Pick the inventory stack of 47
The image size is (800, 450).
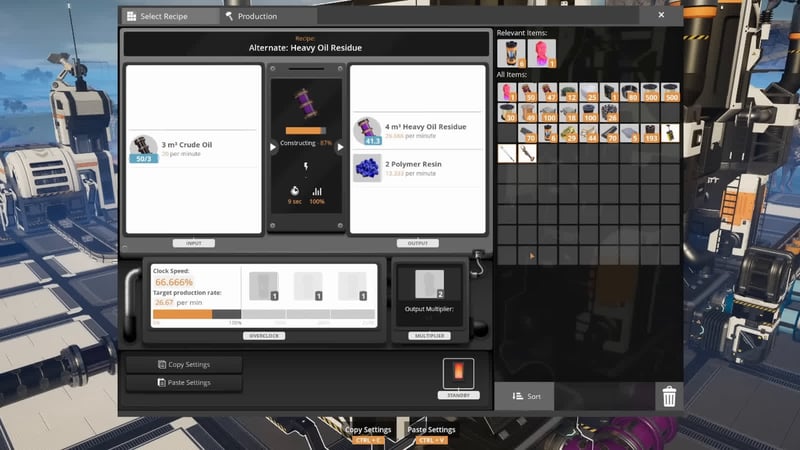pyautogui.click(x=548, y=92)
